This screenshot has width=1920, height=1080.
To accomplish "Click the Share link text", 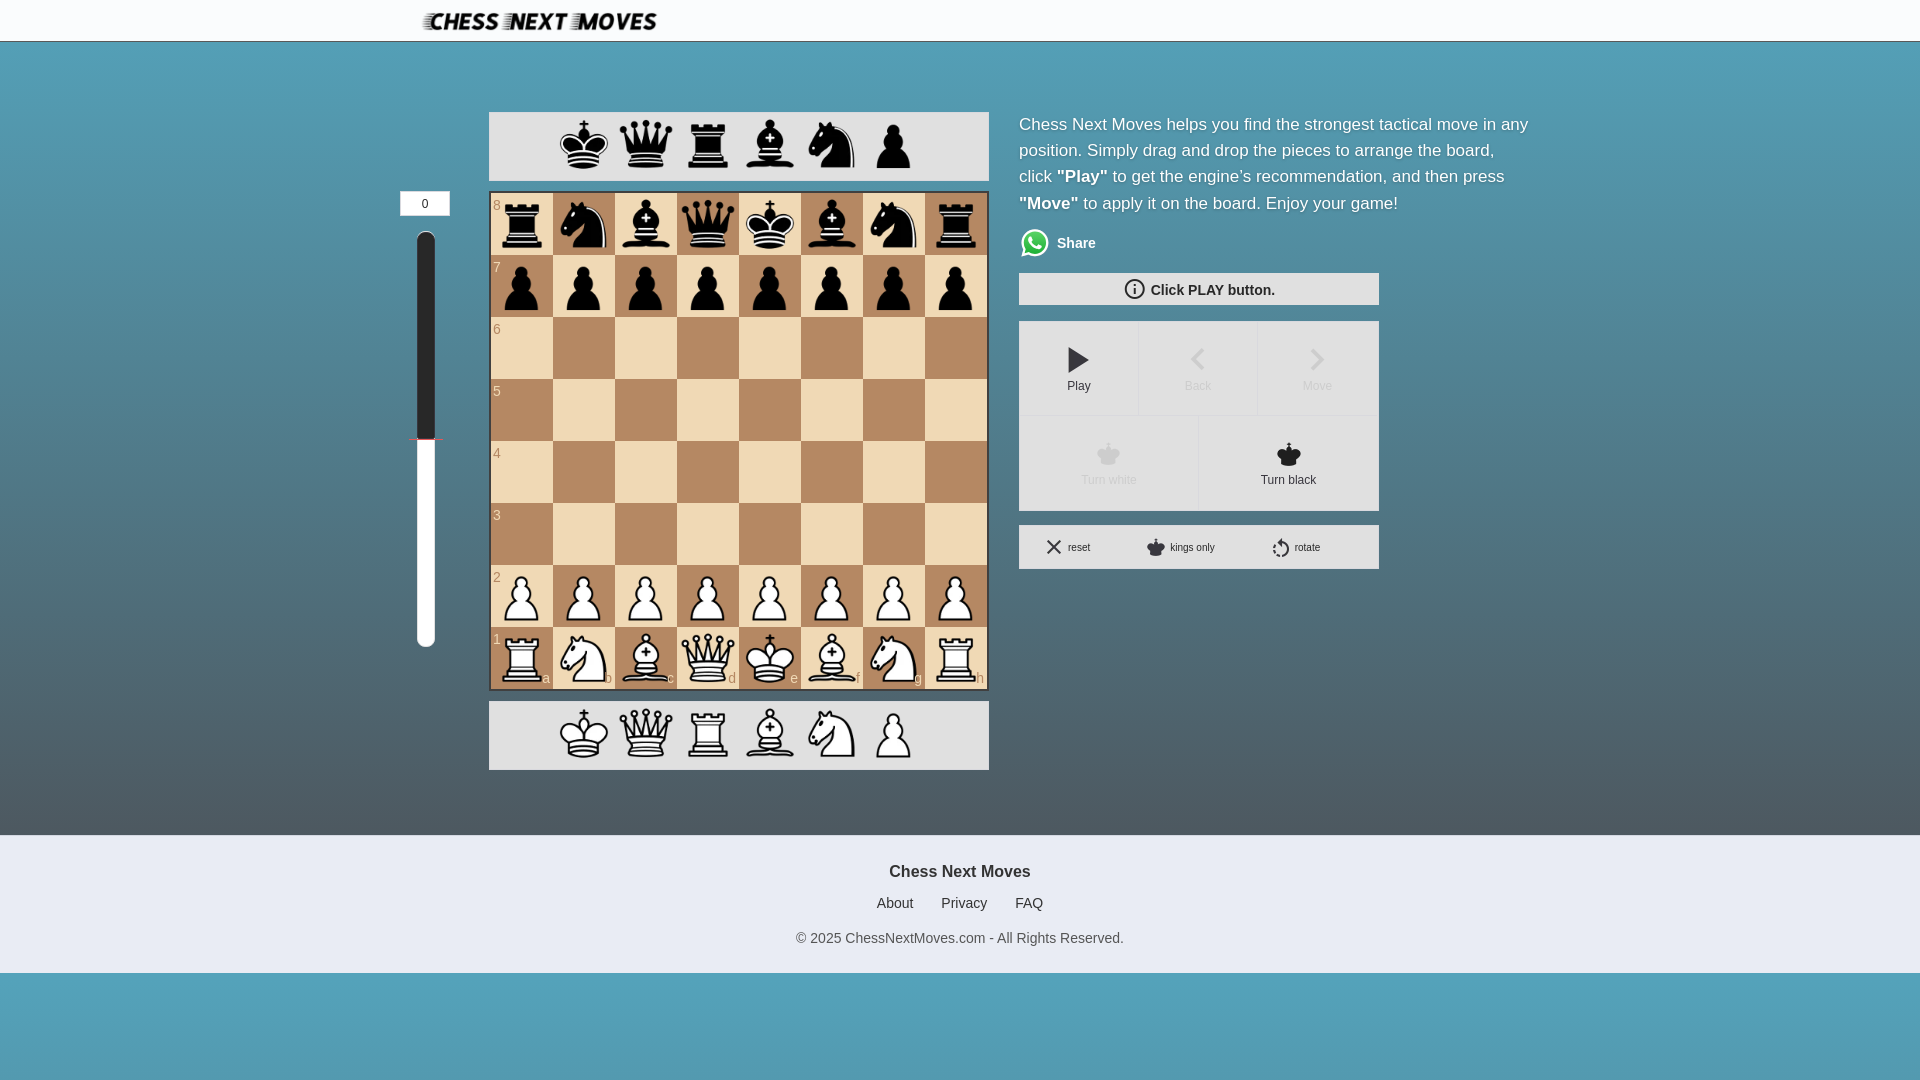I will click(1076, 243).
